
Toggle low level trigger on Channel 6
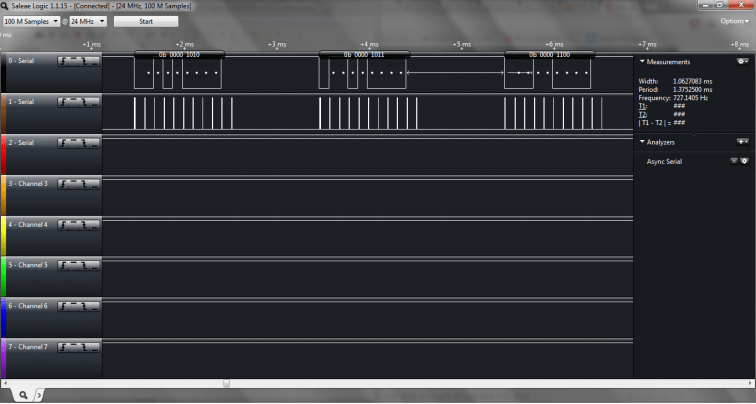[x=94, y=307]
